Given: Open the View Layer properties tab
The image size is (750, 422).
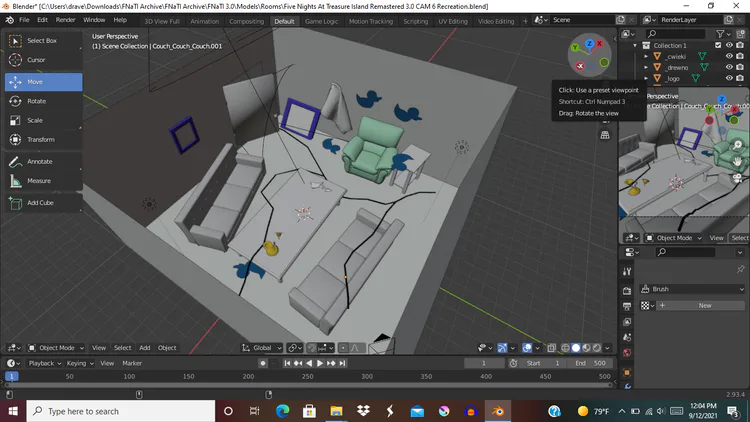Looking at the screenshot, I should [627, 322].
